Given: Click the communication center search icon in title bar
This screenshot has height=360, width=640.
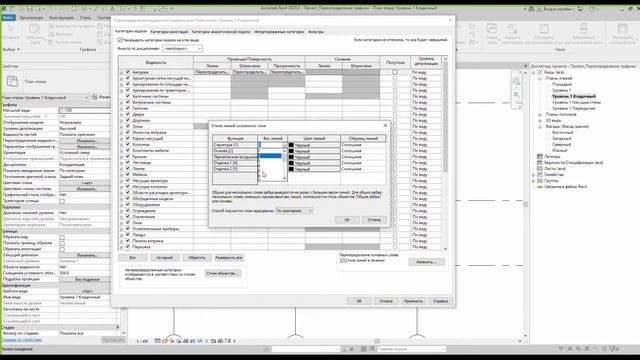Looking at the screenshot, I should (531, 9).
